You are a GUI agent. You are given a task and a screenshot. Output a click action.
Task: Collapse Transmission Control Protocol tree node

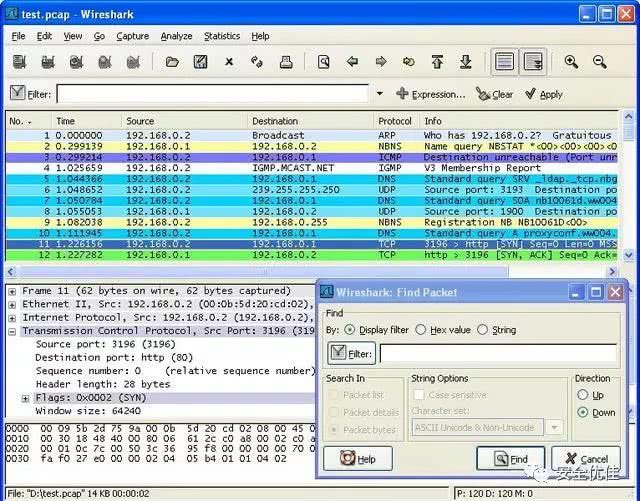click(x=12, y=332)
